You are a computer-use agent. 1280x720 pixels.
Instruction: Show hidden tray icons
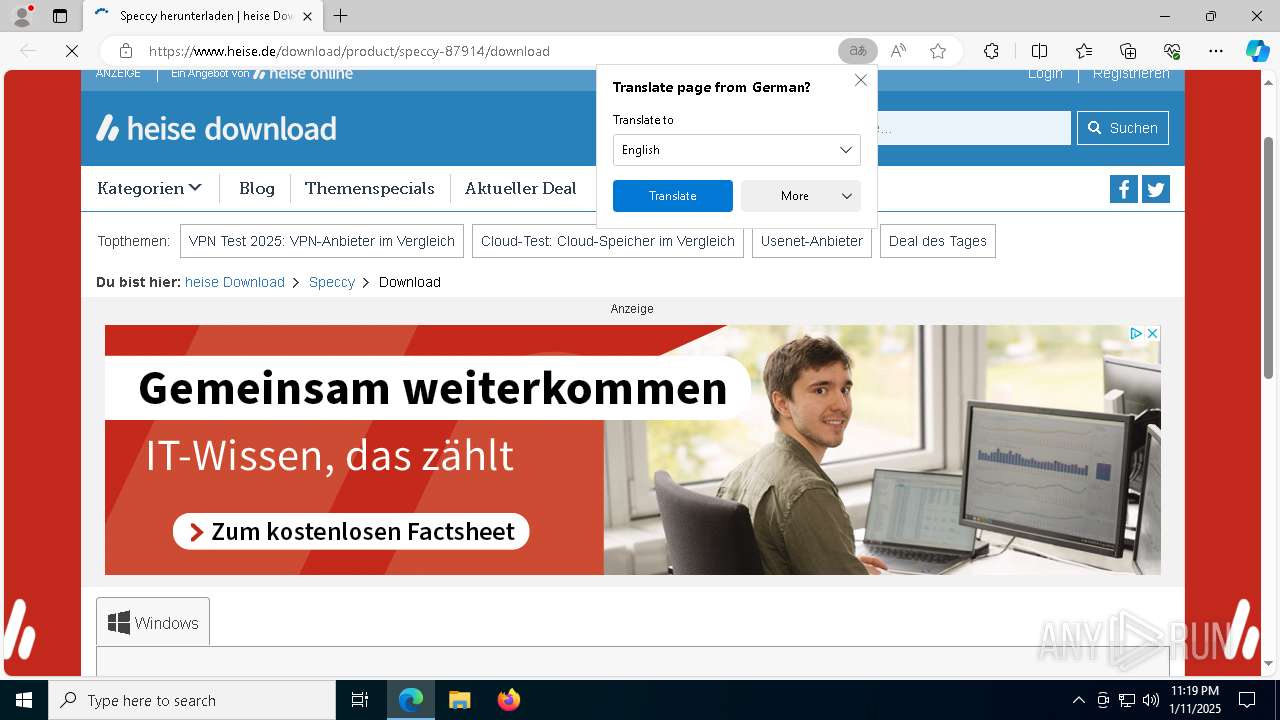1078,700
